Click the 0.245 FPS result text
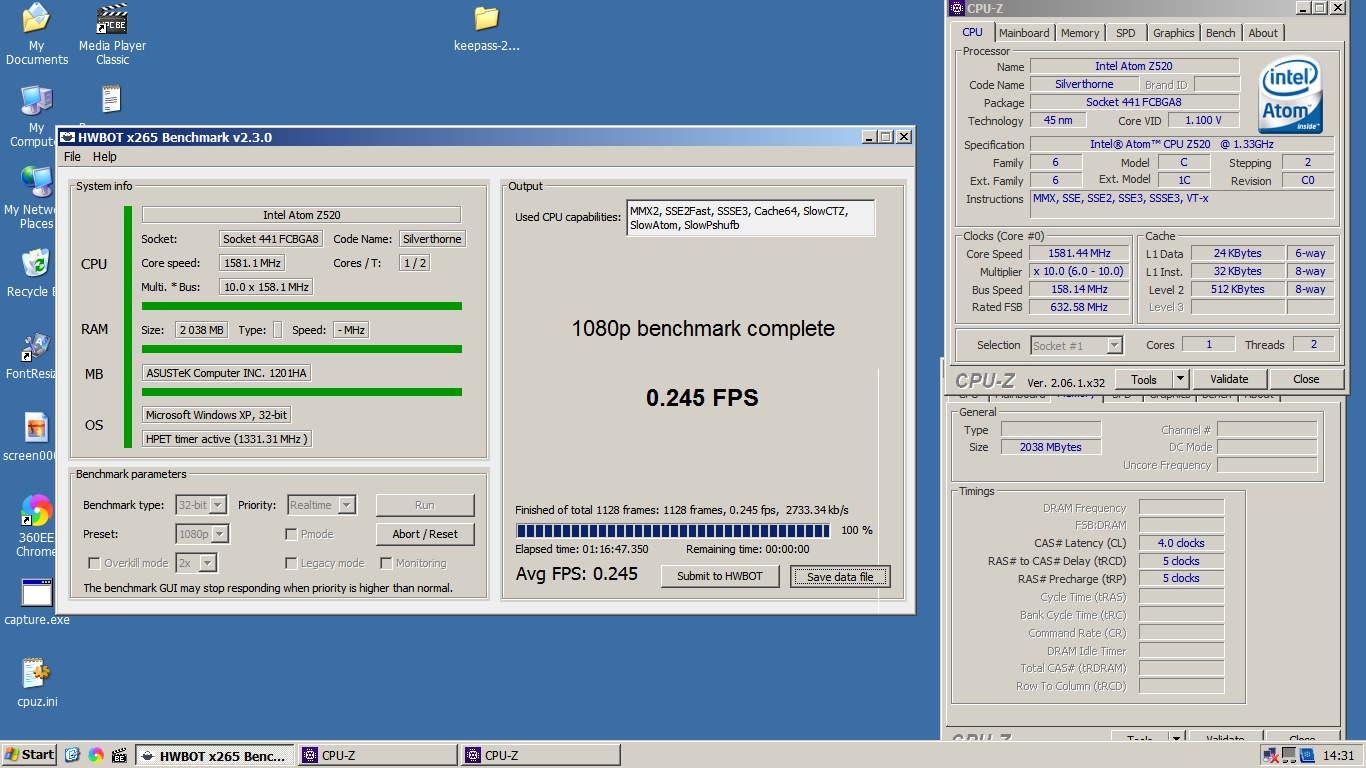Viewport: 1366px width, 768px height. coord(702,398)
